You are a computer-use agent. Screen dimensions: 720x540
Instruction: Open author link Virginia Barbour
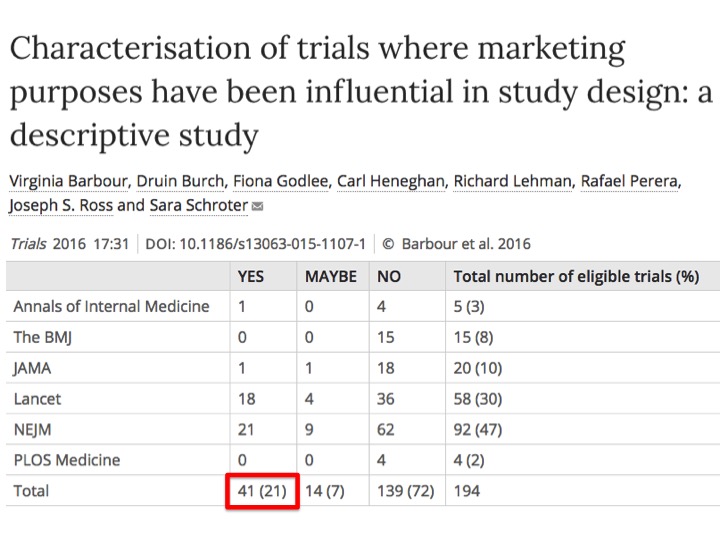click(x=68, y=181)
